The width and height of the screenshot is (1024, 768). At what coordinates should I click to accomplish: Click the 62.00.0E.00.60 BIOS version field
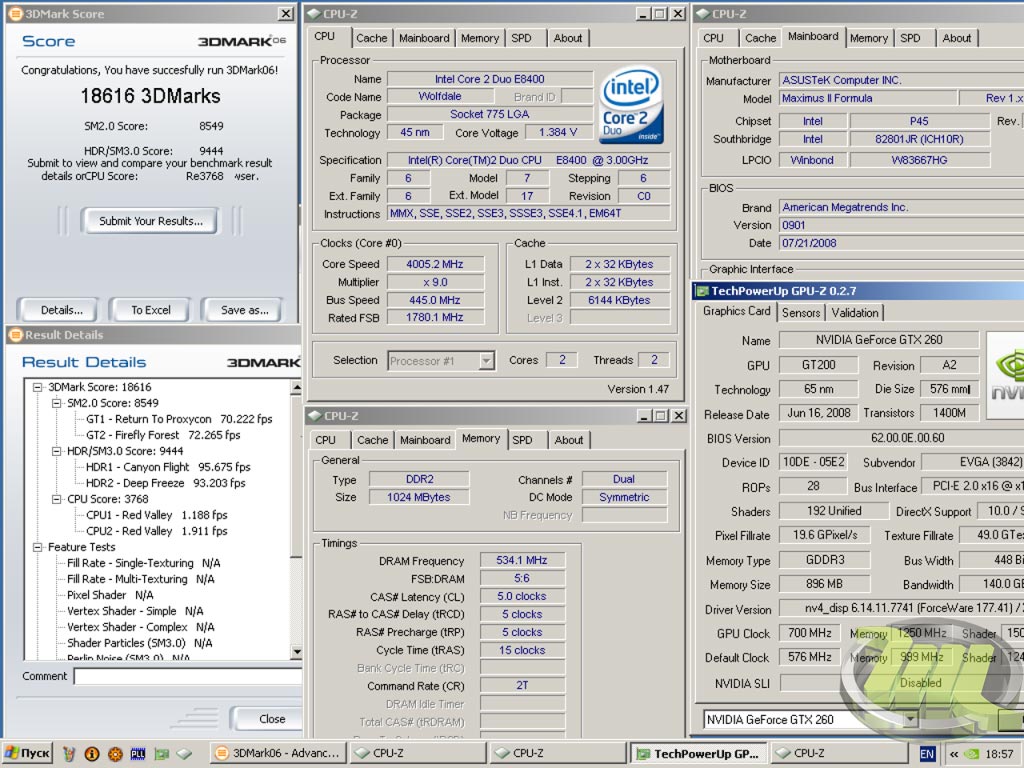click(x=901, y=438)
